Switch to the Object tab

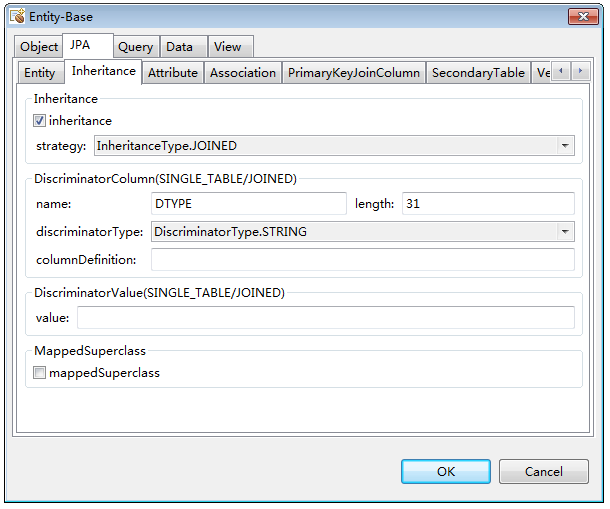(x=39, y=47)
